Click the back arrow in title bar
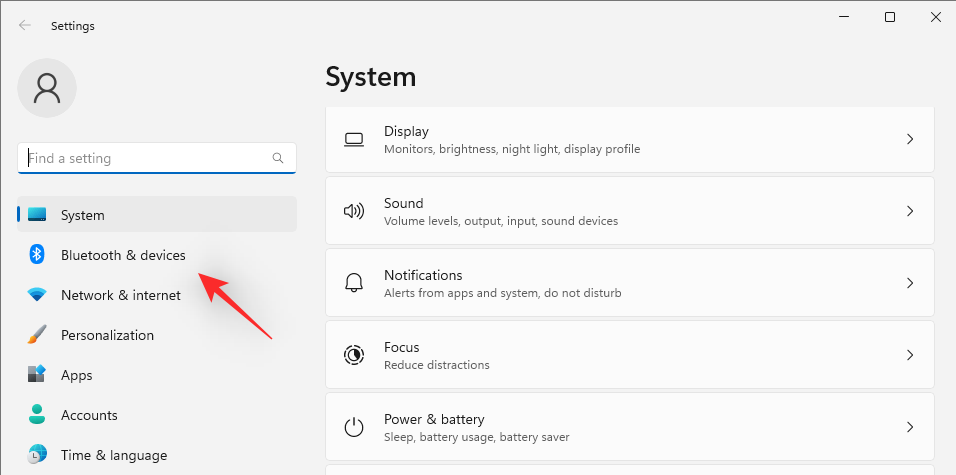 click(25, 26)
